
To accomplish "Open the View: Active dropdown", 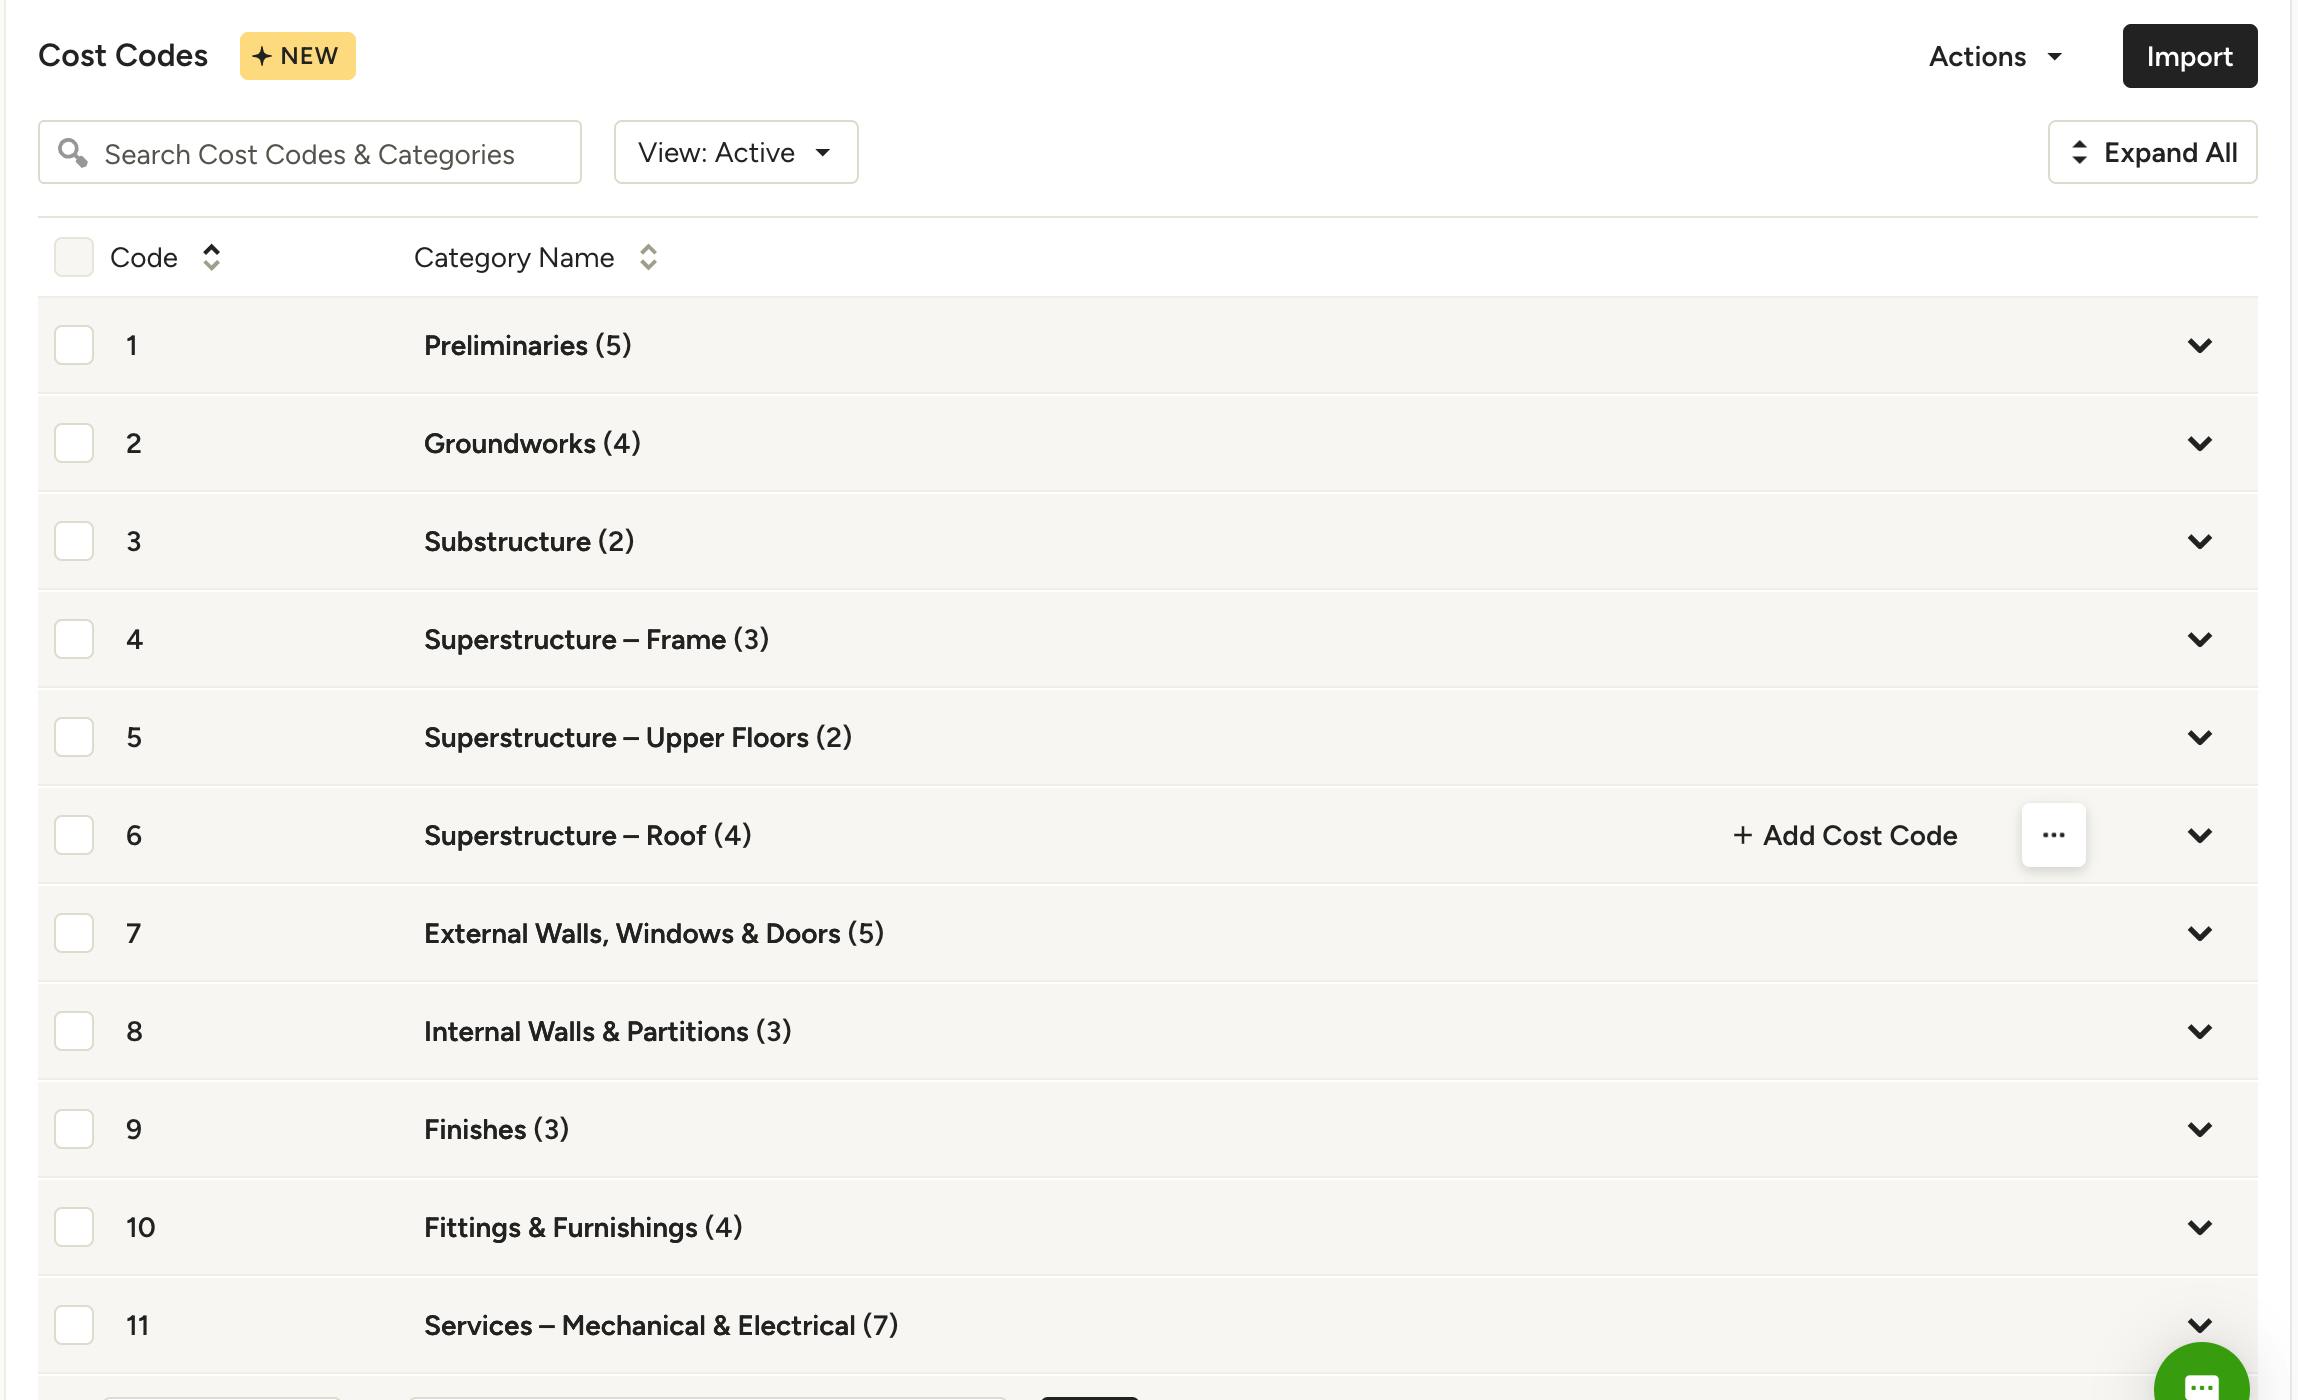I will [736, 152].
